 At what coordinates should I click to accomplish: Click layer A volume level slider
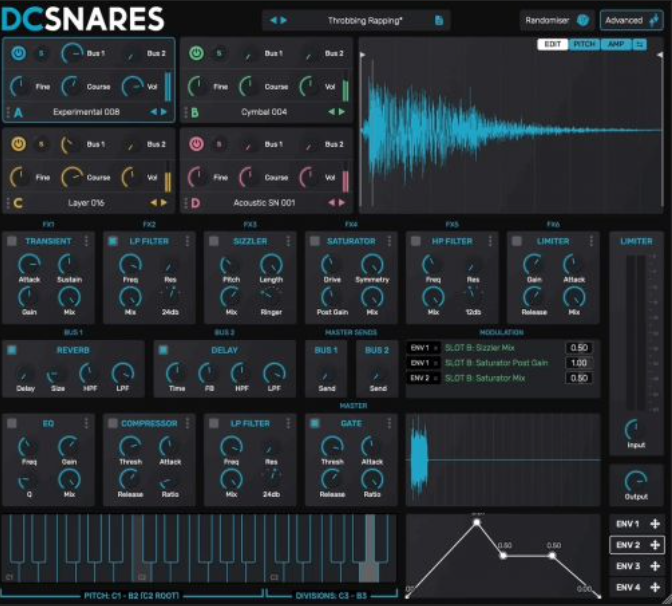pos(168,87)
